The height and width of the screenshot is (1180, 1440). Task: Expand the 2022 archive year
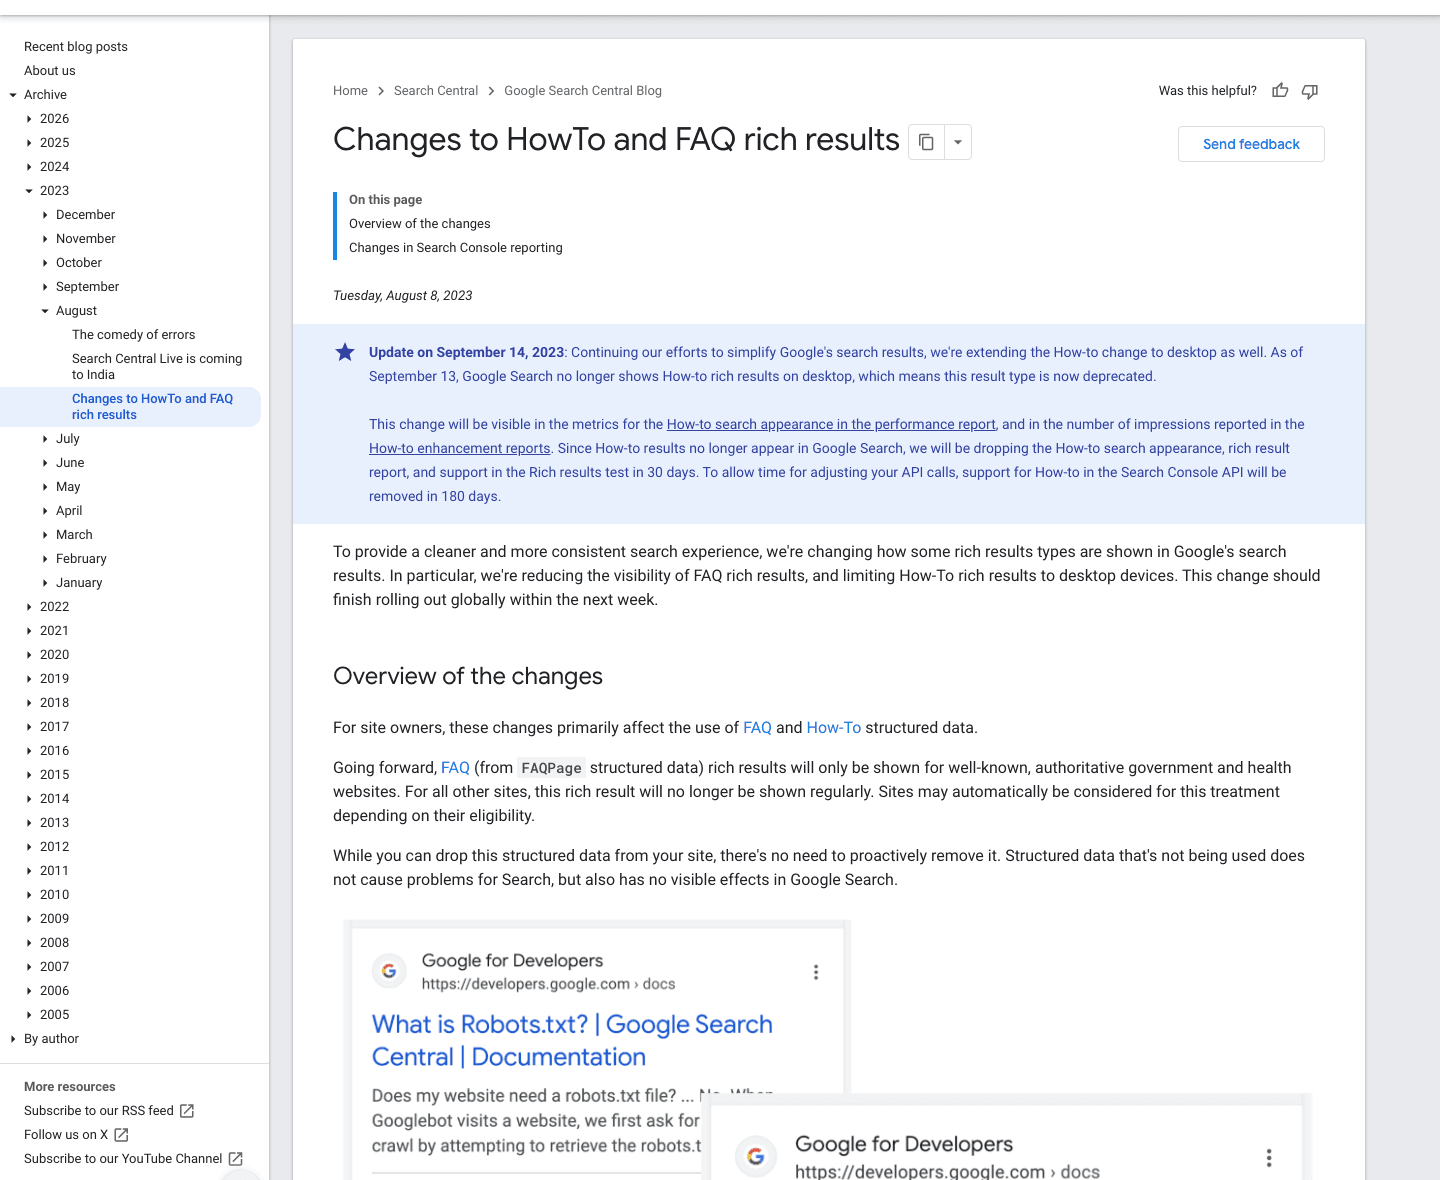[29, 607]
